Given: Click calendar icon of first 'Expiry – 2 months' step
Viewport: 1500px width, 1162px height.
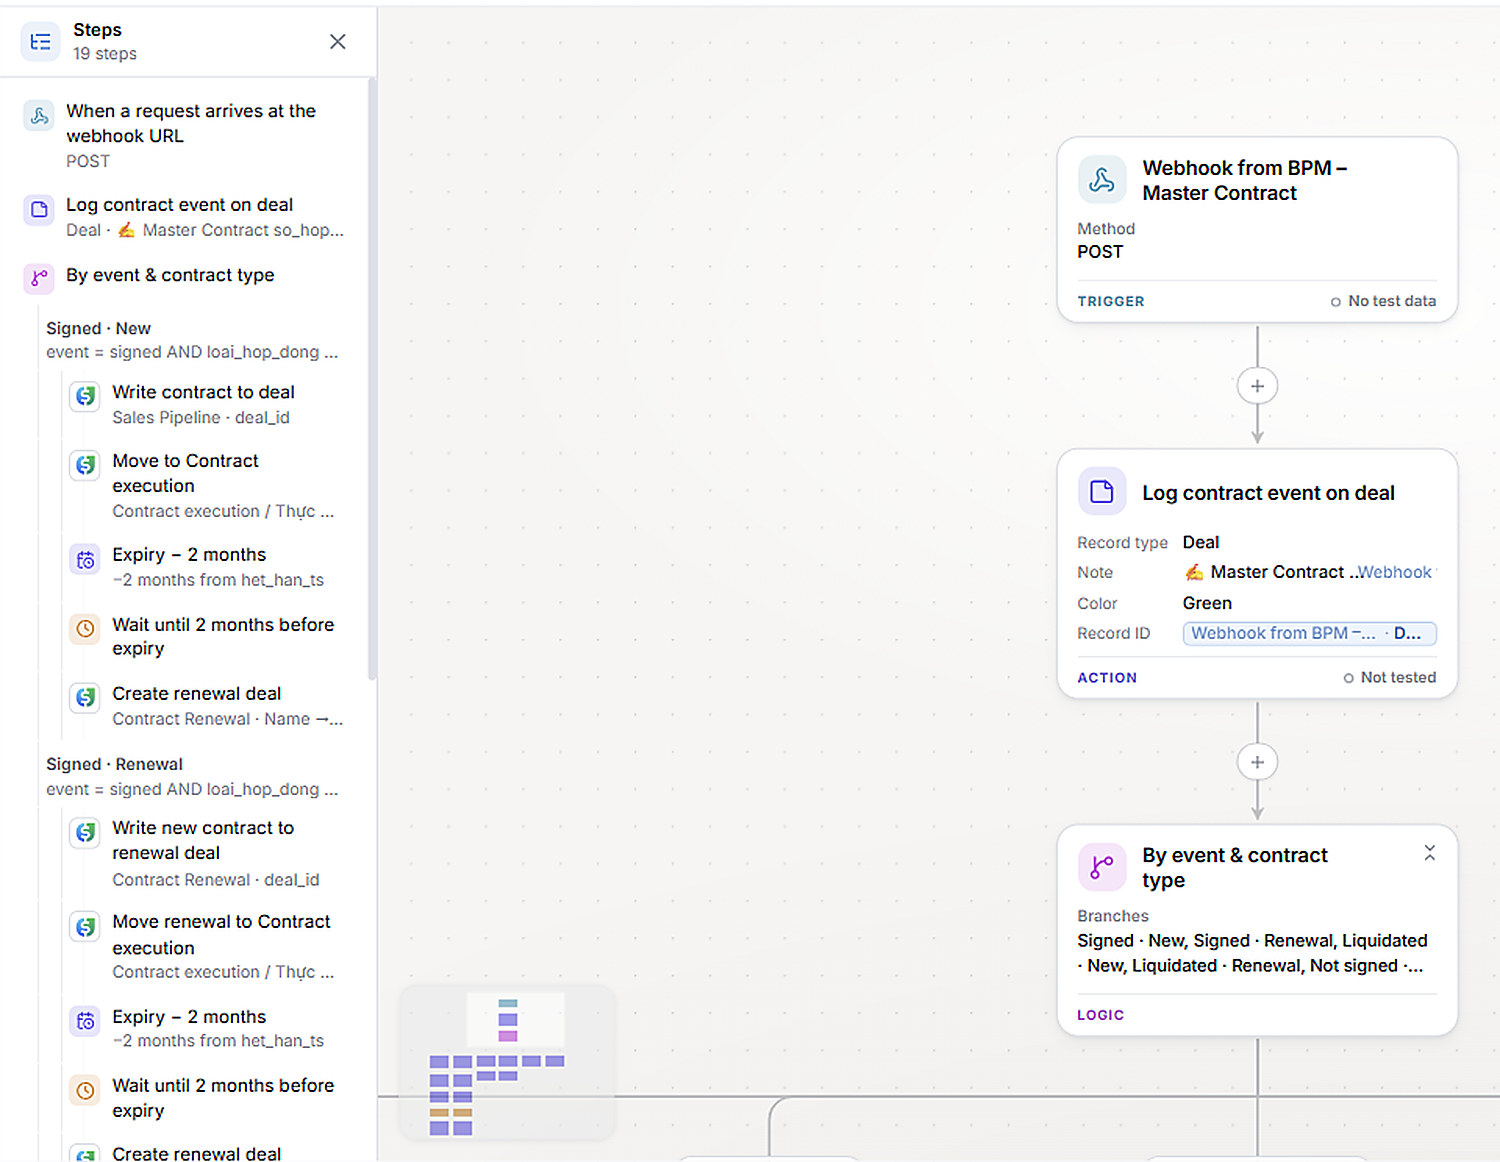Looking at the screenshot, I should (86, 559).
